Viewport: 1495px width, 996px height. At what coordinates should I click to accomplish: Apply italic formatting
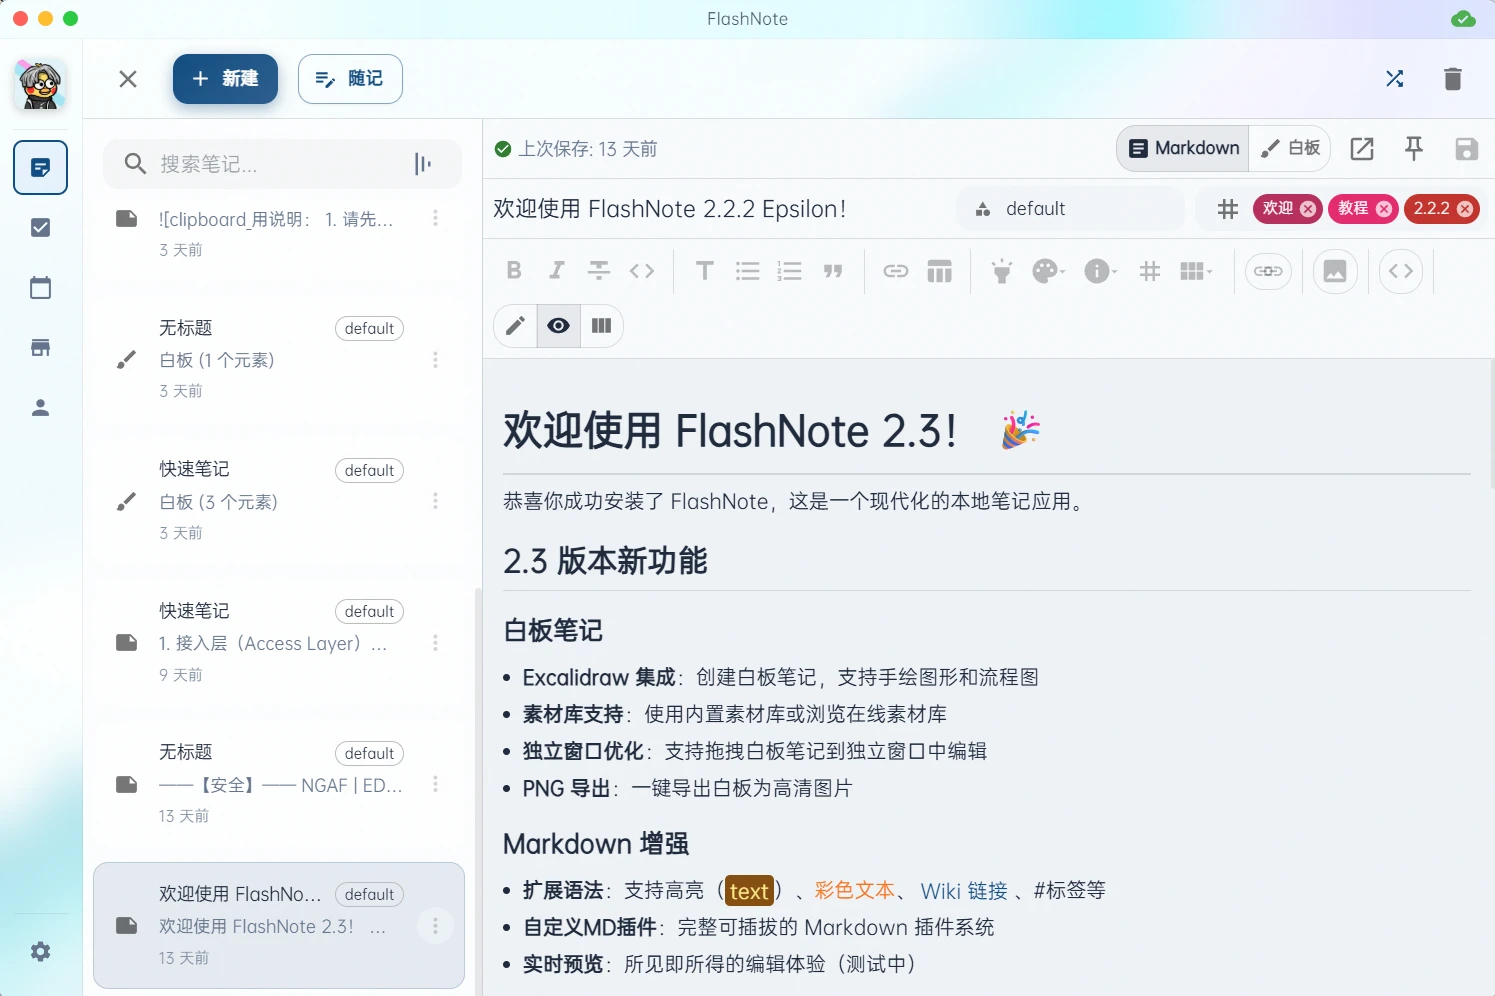557,271
